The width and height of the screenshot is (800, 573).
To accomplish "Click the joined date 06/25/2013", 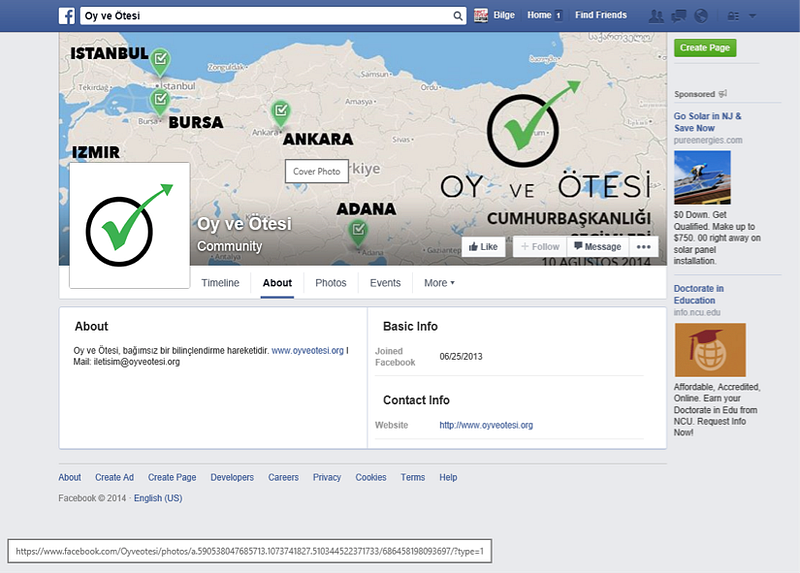I will pyautogui.click(x=461, y=357).
